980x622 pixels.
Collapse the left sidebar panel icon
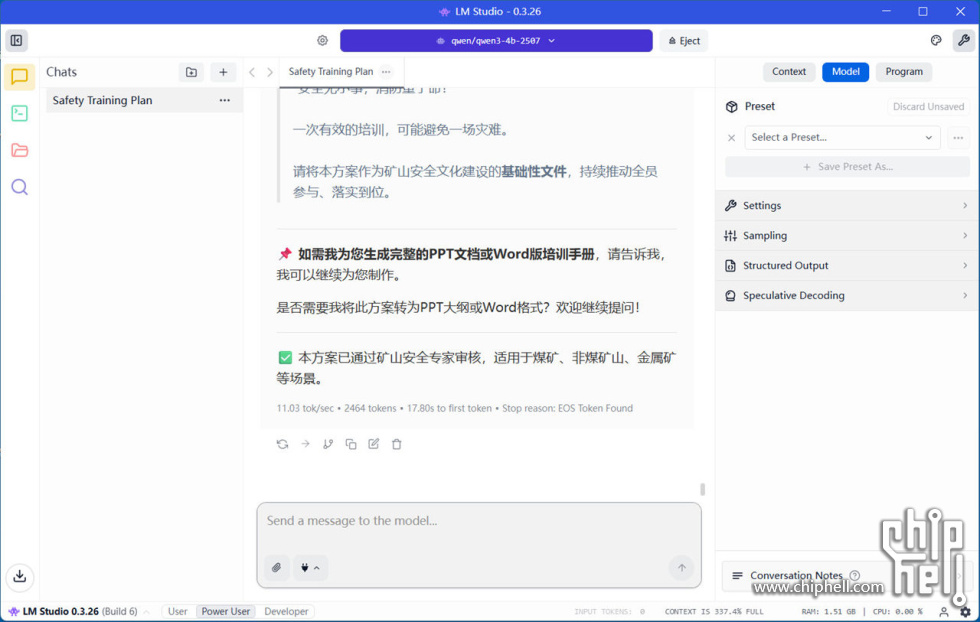(x=16, y=41)
